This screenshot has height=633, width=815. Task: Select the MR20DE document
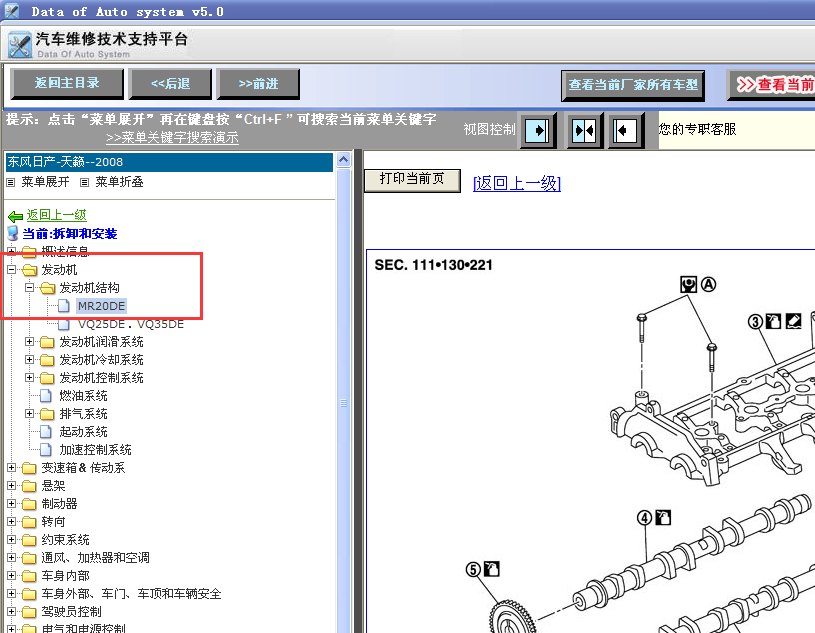tap(101, 306)
